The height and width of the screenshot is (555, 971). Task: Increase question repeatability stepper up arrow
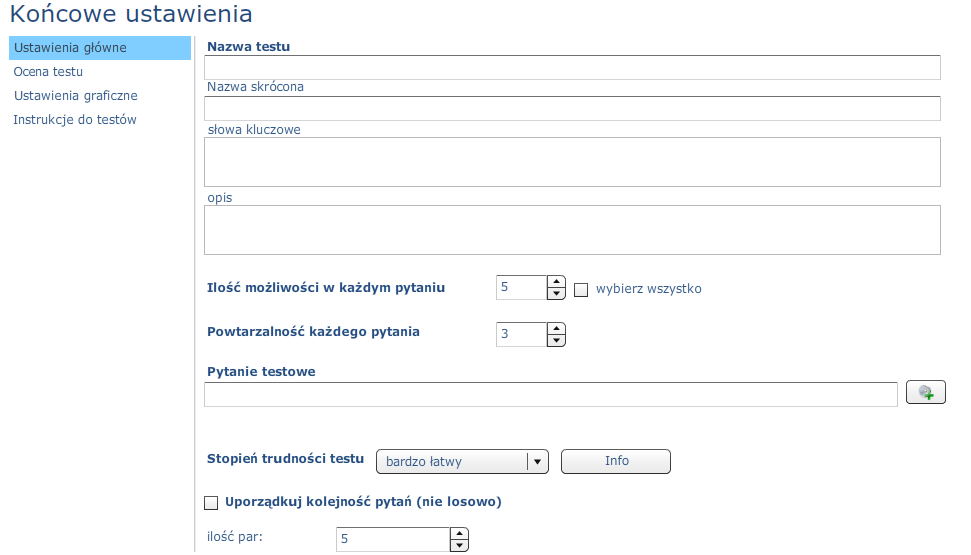coord(556,329)
